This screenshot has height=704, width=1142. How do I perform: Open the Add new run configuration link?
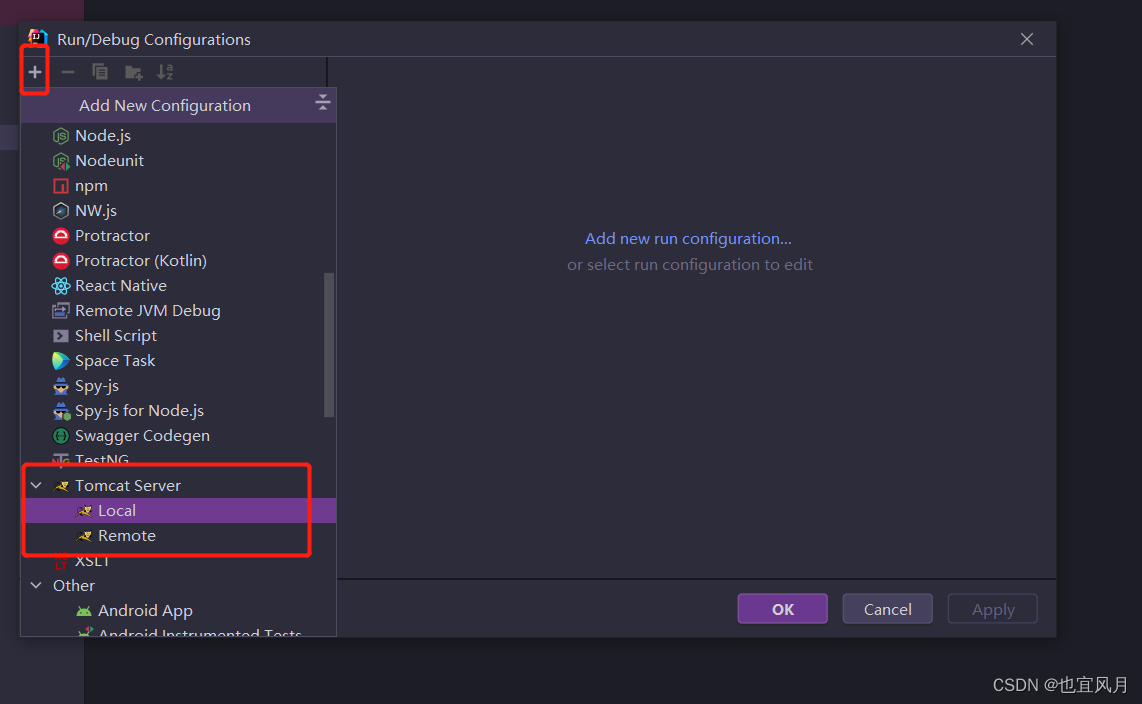pyautogui.click(x=688, y=239)
